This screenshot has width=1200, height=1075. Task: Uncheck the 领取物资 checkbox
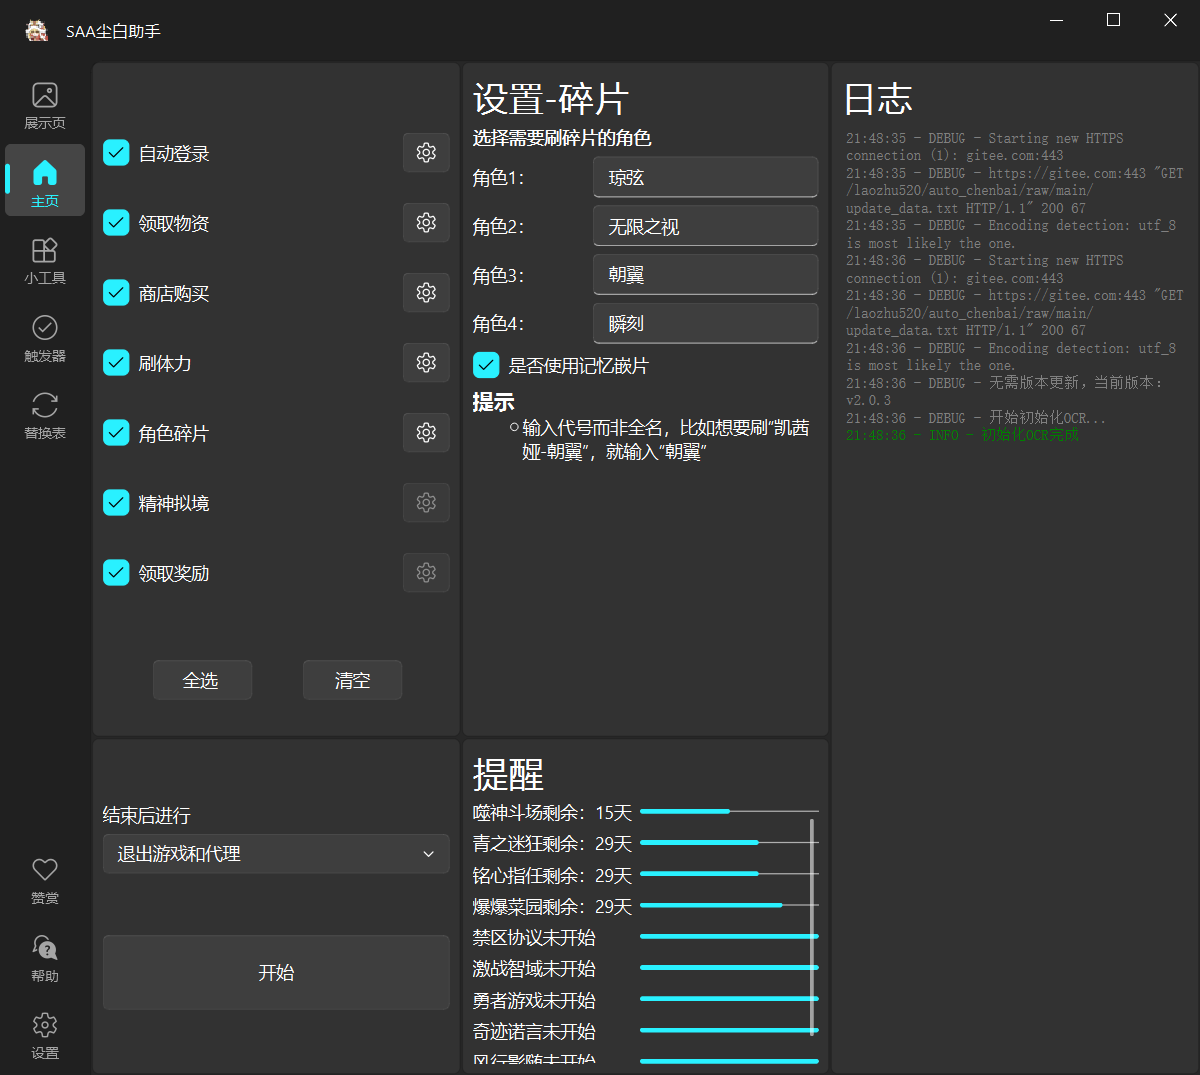pos(116,223)
